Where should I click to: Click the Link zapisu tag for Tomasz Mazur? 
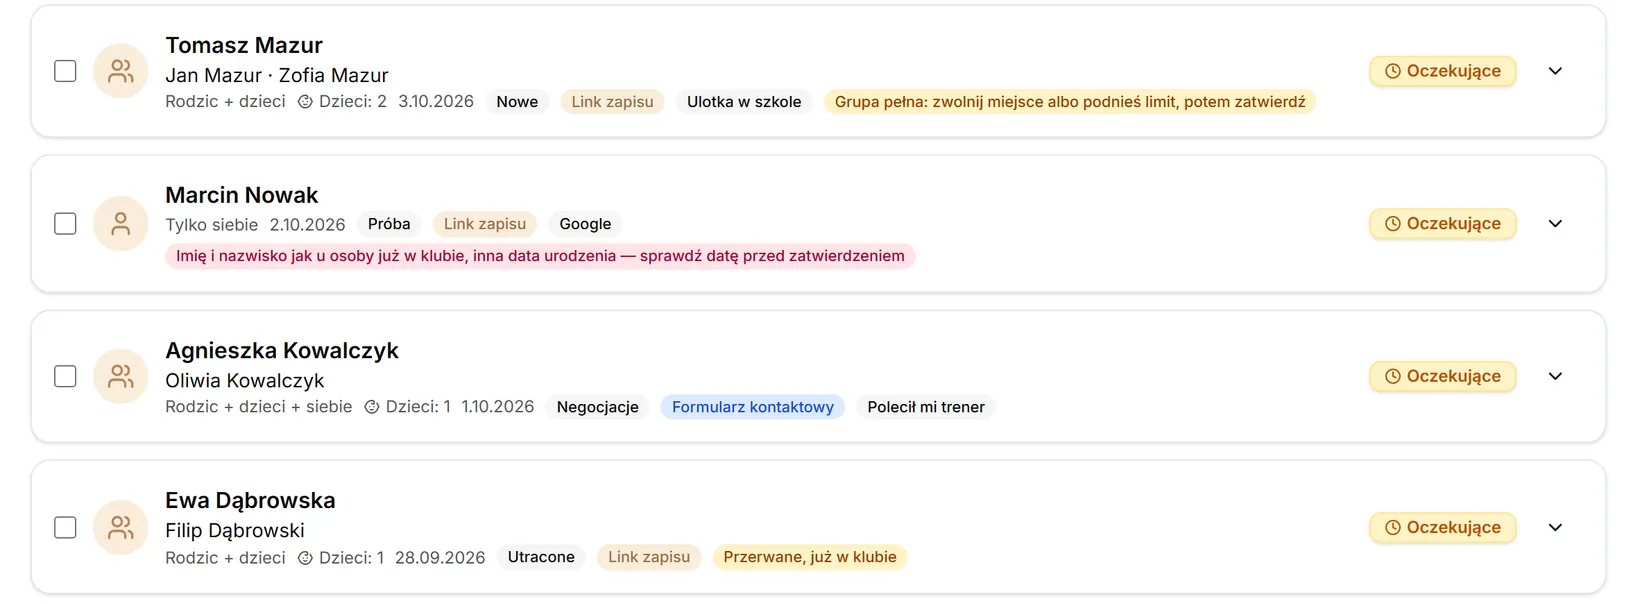[x=612, y=102]
